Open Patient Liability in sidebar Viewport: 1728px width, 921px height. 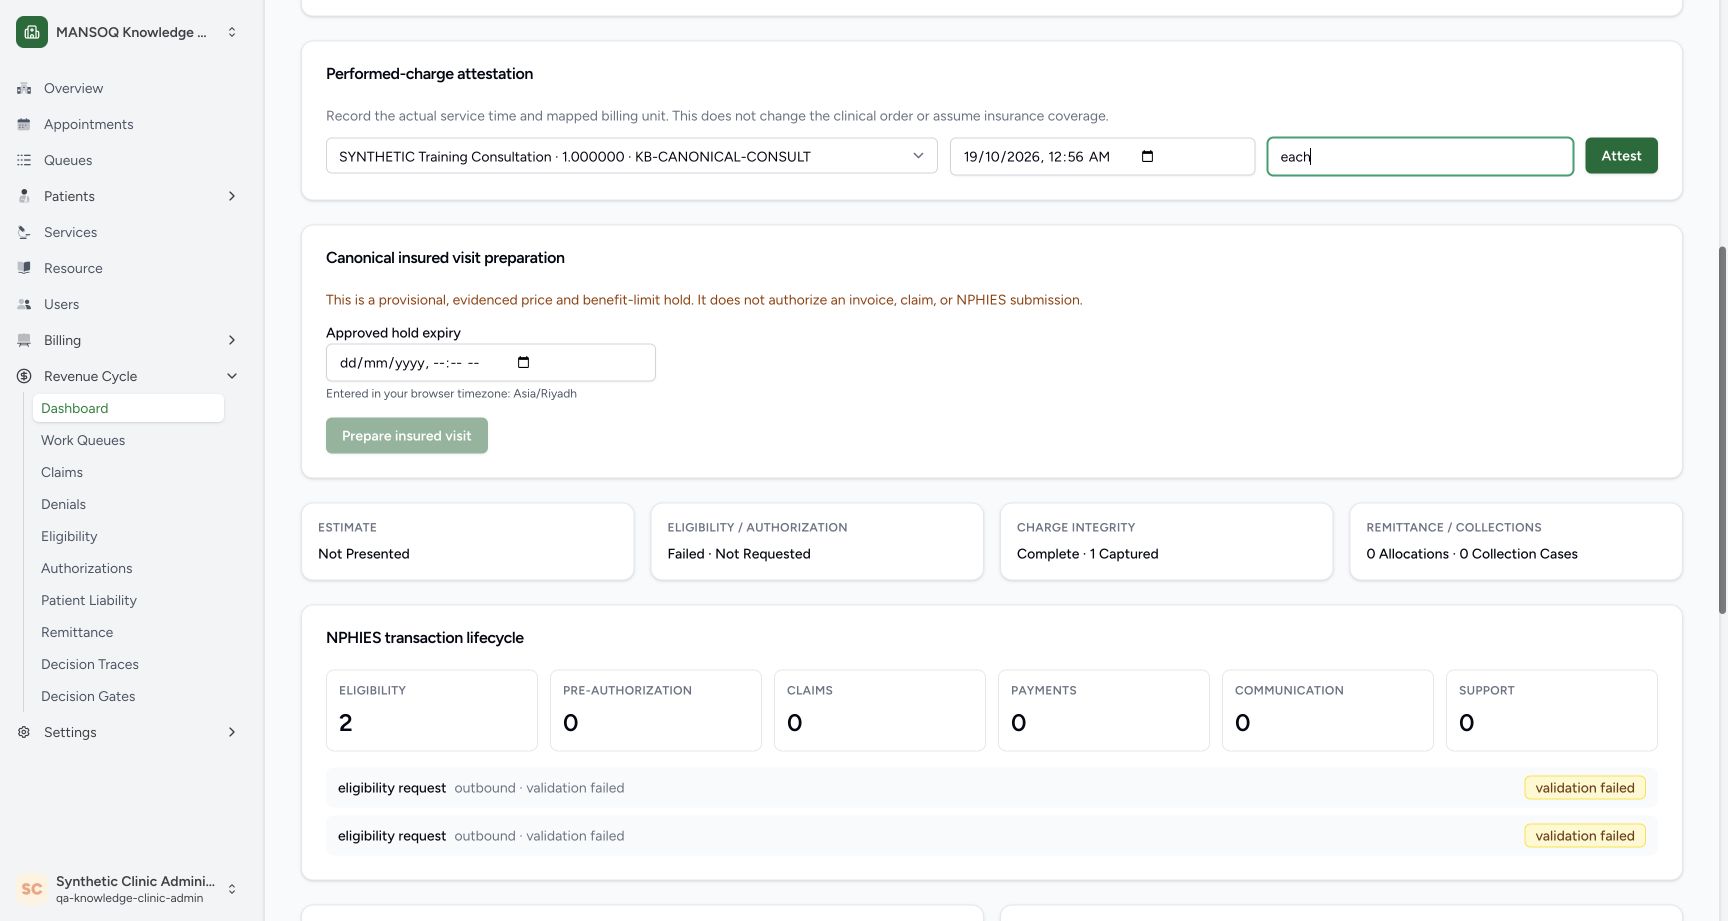coord(89,600)
